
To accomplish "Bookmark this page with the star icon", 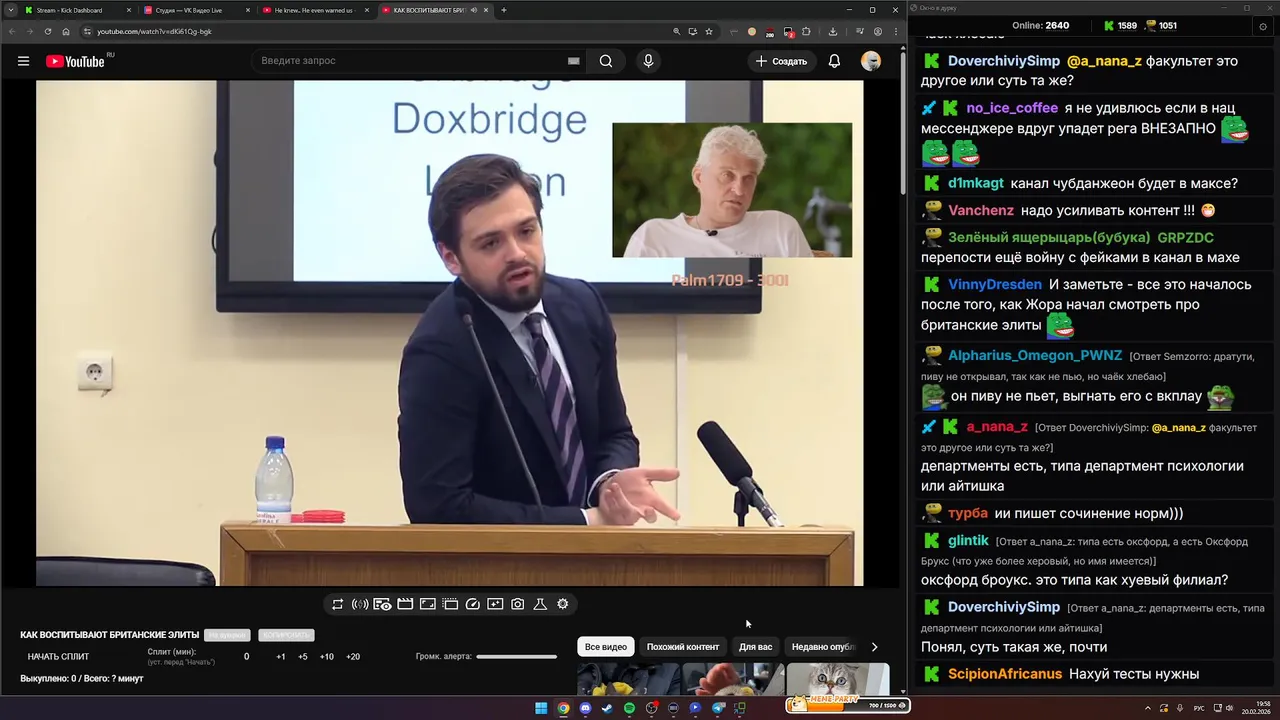I will [709, 31].
